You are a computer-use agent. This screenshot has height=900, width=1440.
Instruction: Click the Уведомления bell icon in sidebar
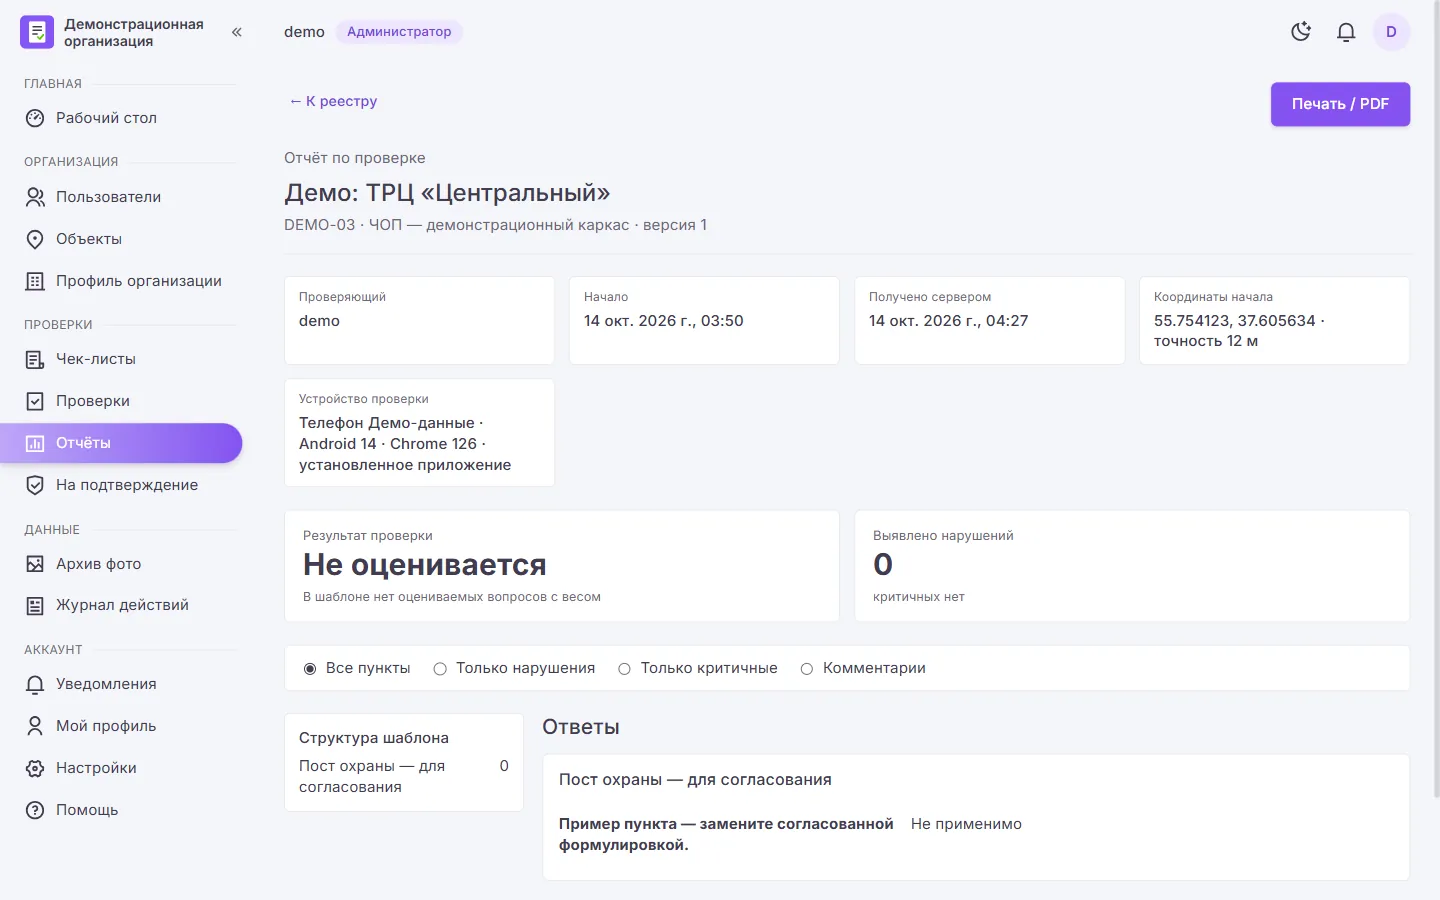pyautogui.click(x=35, y=684)
